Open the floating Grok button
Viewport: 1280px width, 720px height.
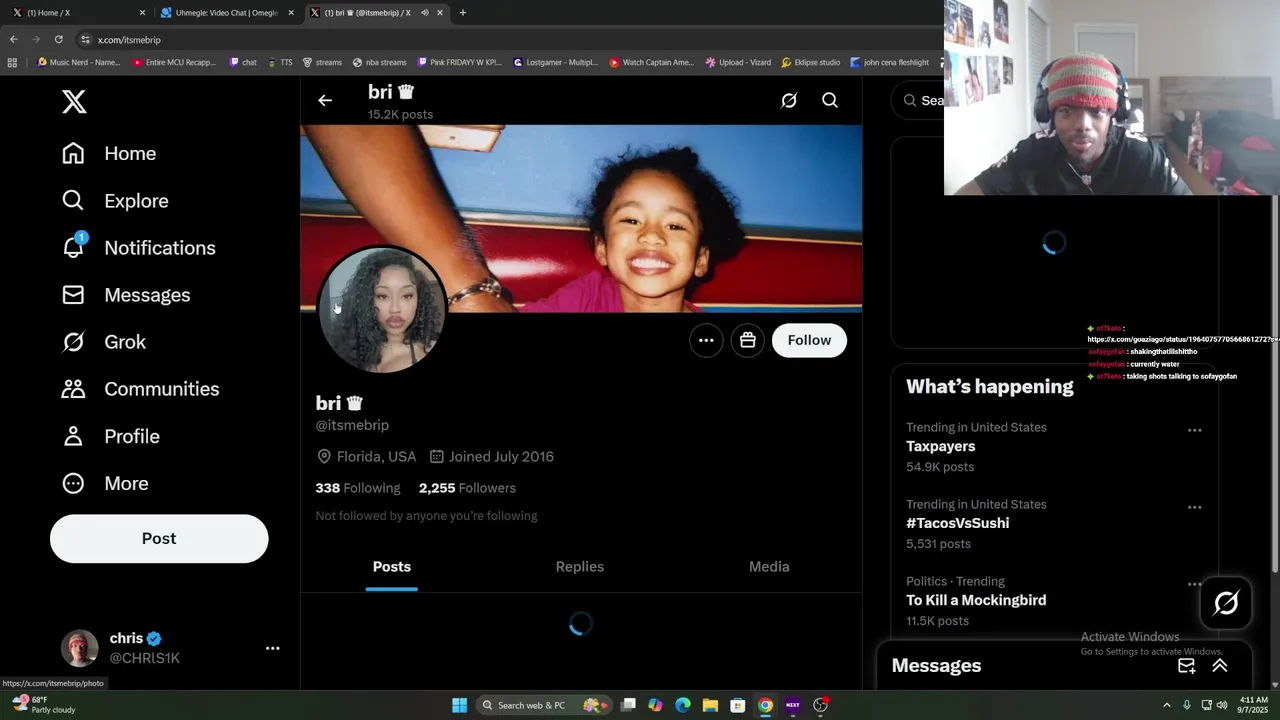pos(1226,603)
